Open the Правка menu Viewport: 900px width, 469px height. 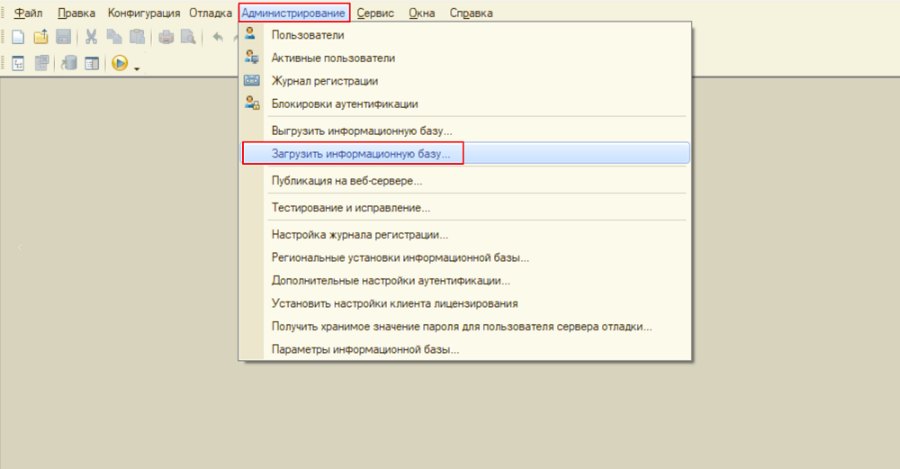76,13
